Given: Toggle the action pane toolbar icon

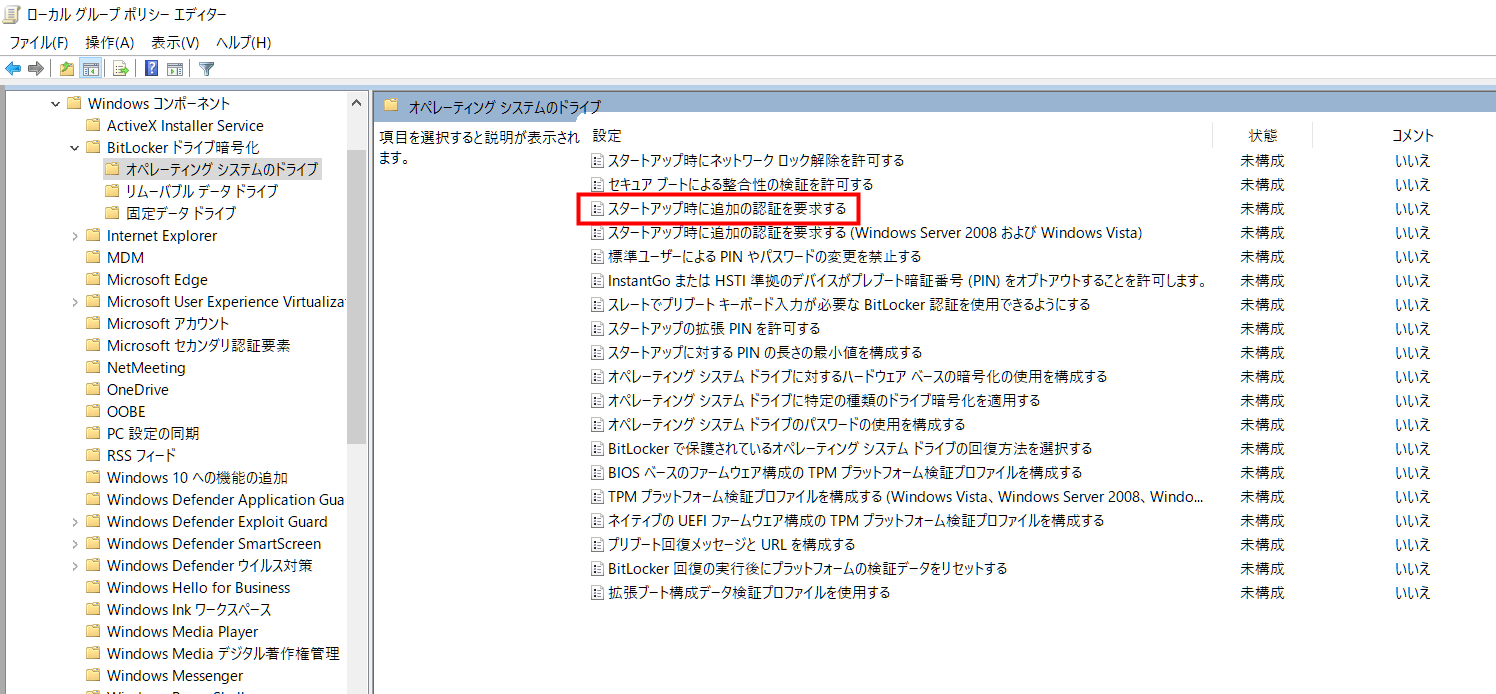Looking at the screenshot, I should click(175, 69).
